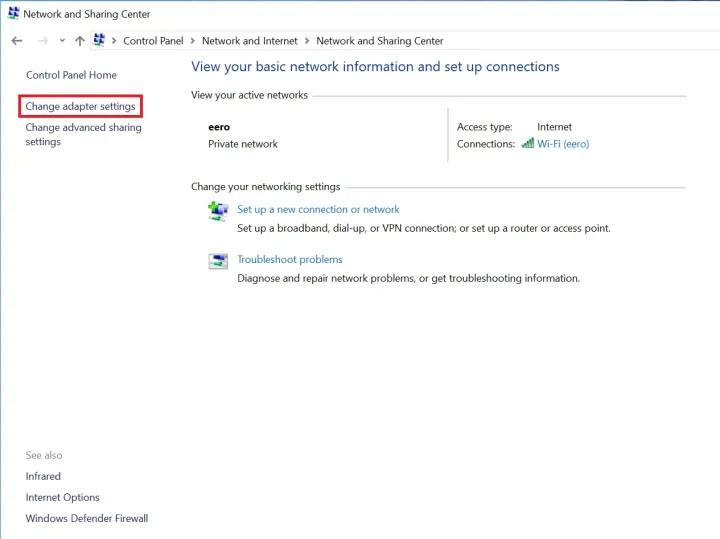
Task: Open Change advanced sharing settings
Action: 84,134
